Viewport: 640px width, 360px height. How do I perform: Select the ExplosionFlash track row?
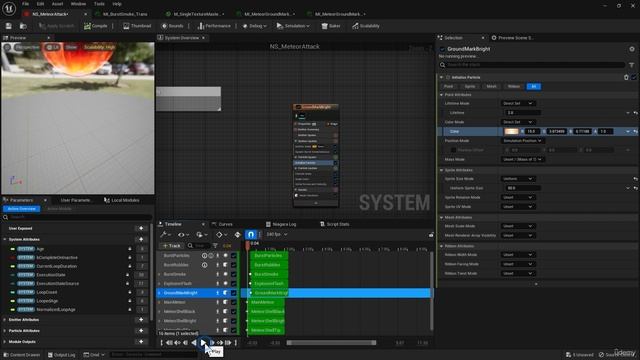tap(198, 283)
